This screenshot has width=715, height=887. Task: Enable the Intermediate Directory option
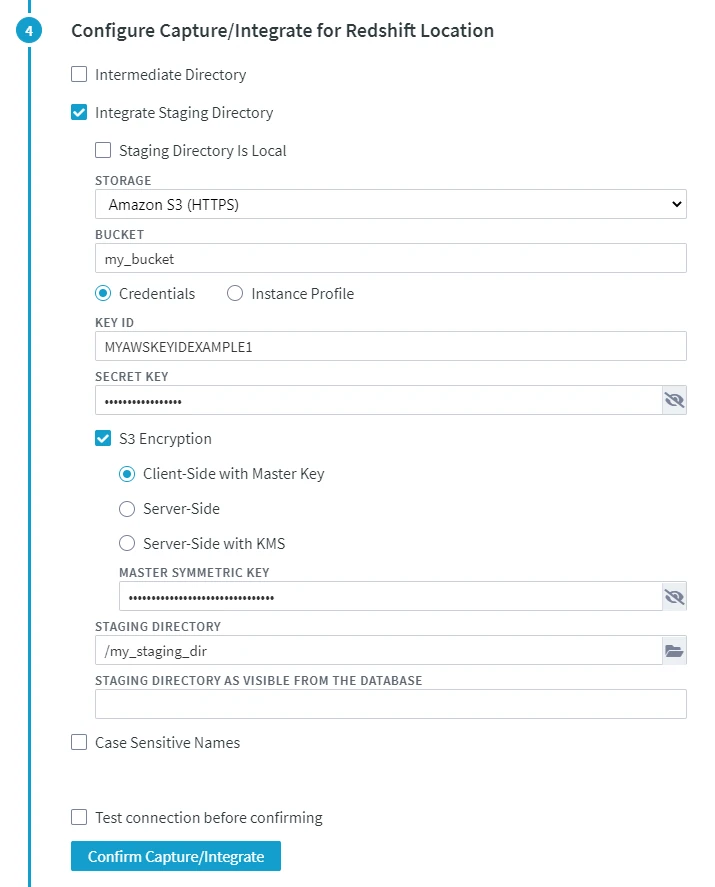click(79, 73)
